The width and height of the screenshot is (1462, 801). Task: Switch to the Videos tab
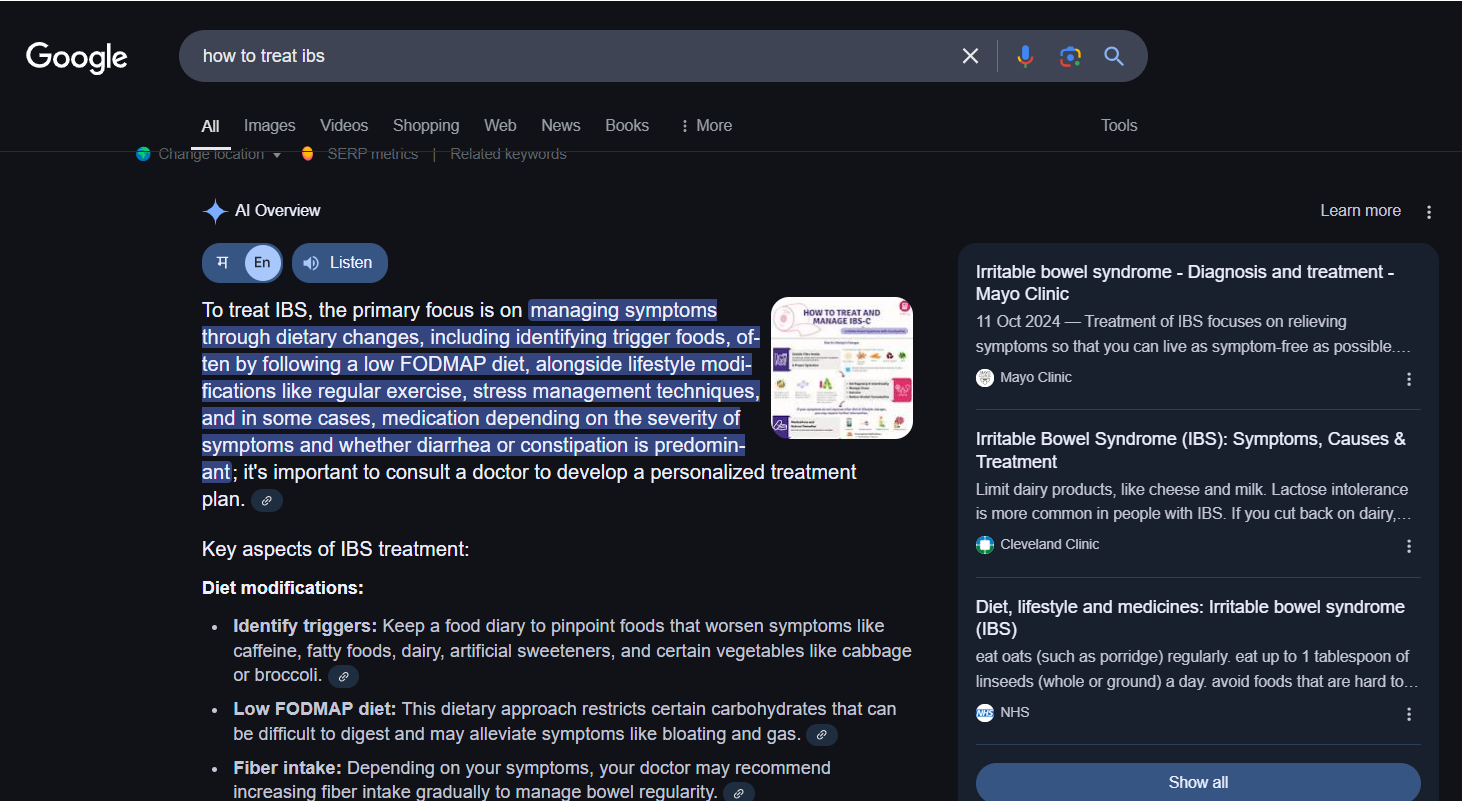click(344, 126)
